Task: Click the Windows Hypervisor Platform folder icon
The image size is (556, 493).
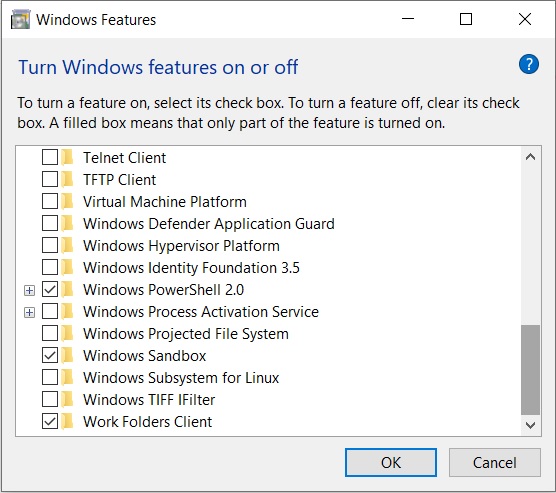Action: (x=67, y=245)
